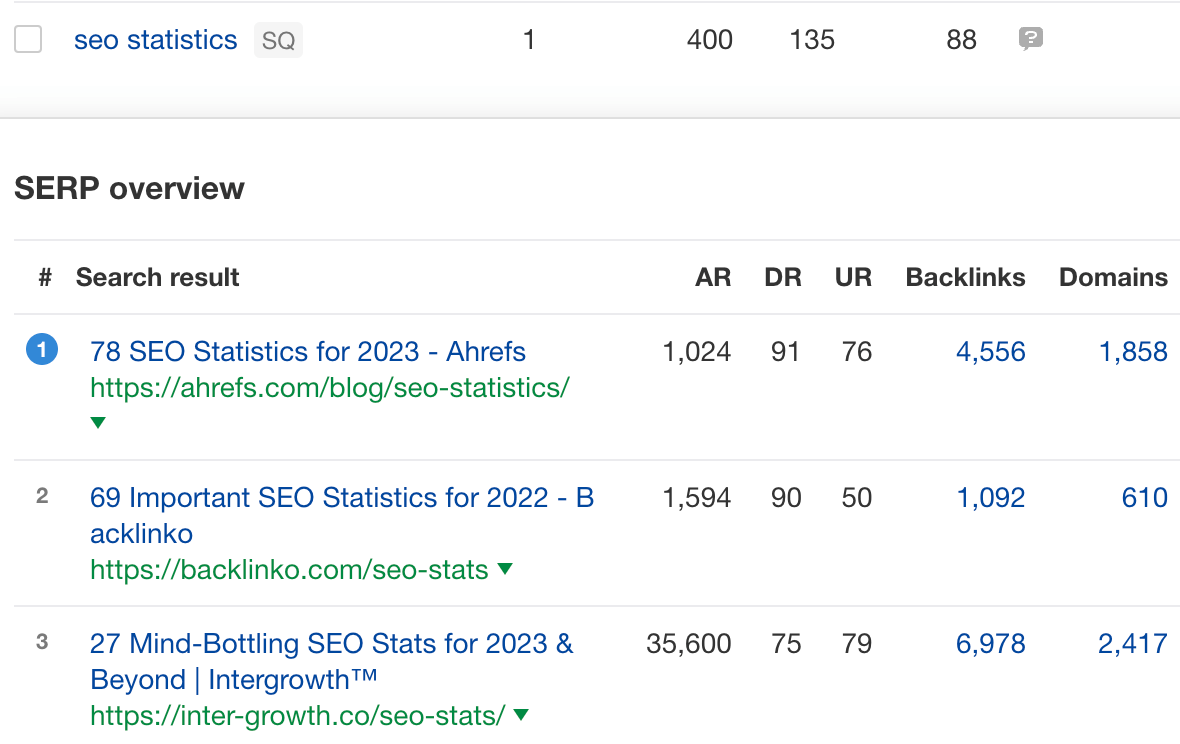Open "69 Important SEO Statistics for 2022"

[342, 497]
